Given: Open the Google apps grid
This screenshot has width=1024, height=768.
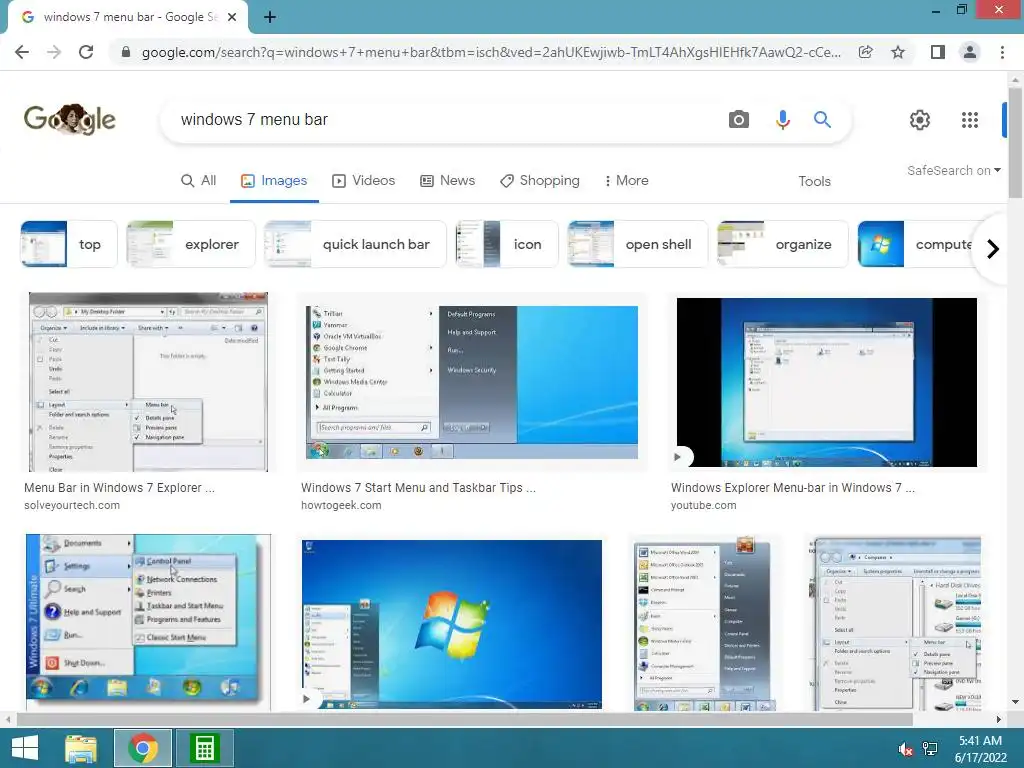Looking at the screenshot, I should tap(970, 120).
